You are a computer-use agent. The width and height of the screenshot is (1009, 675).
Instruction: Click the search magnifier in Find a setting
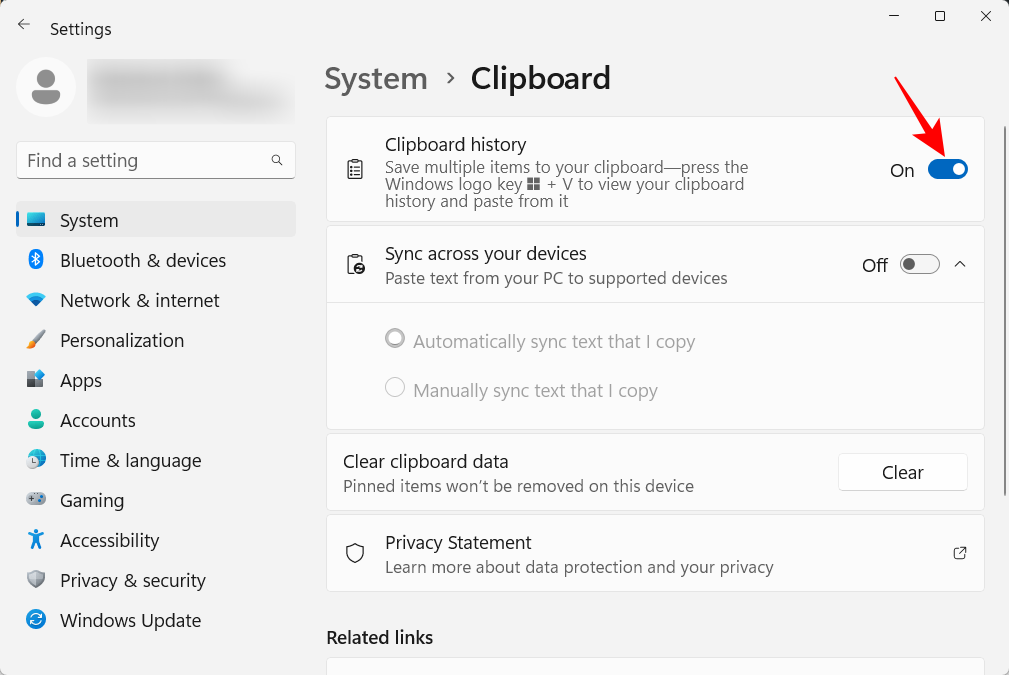276,160
